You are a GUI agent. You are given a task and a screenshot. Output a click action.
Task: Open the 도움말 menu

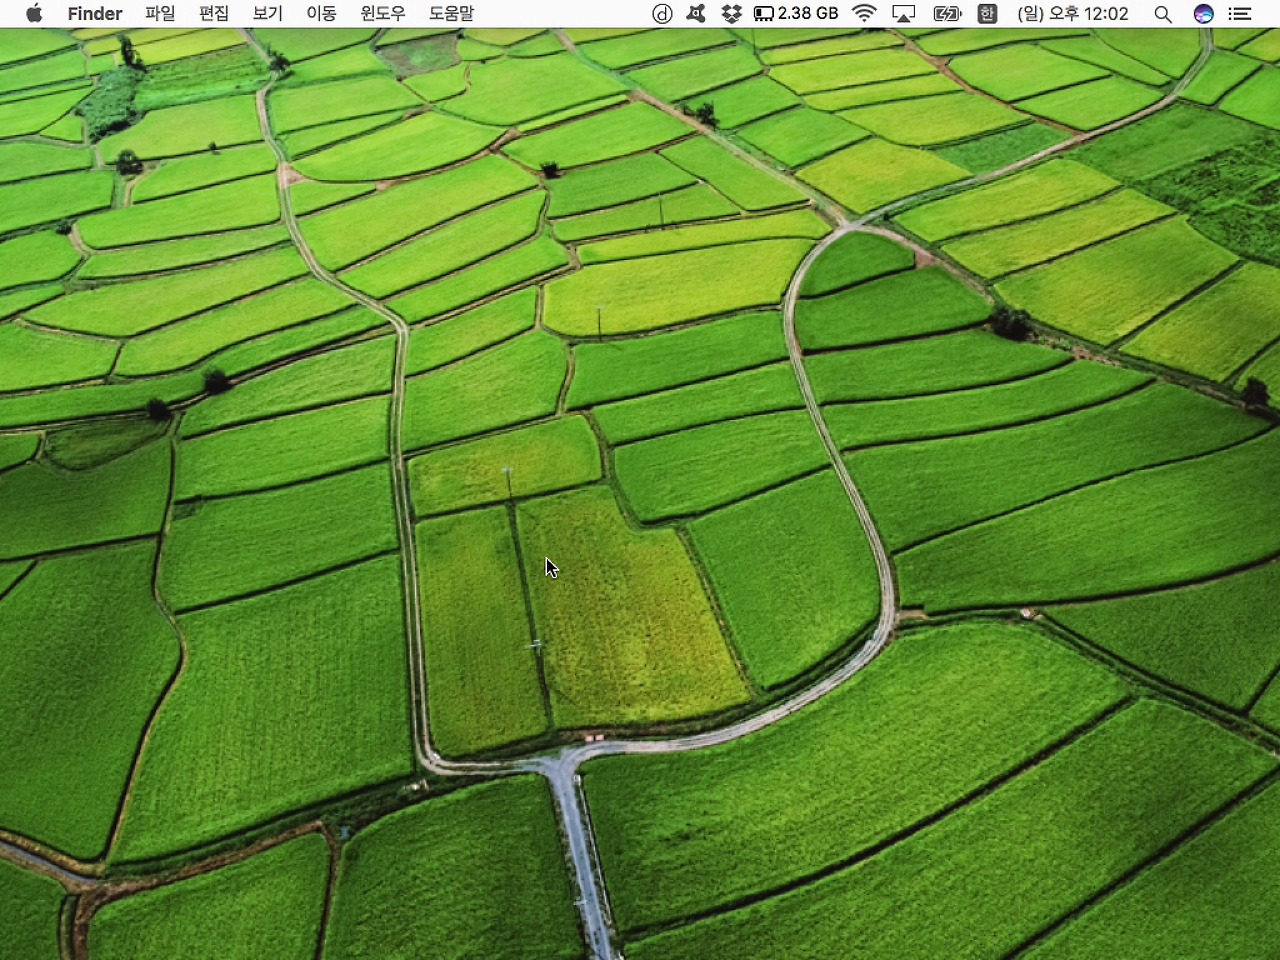[452, 13]
